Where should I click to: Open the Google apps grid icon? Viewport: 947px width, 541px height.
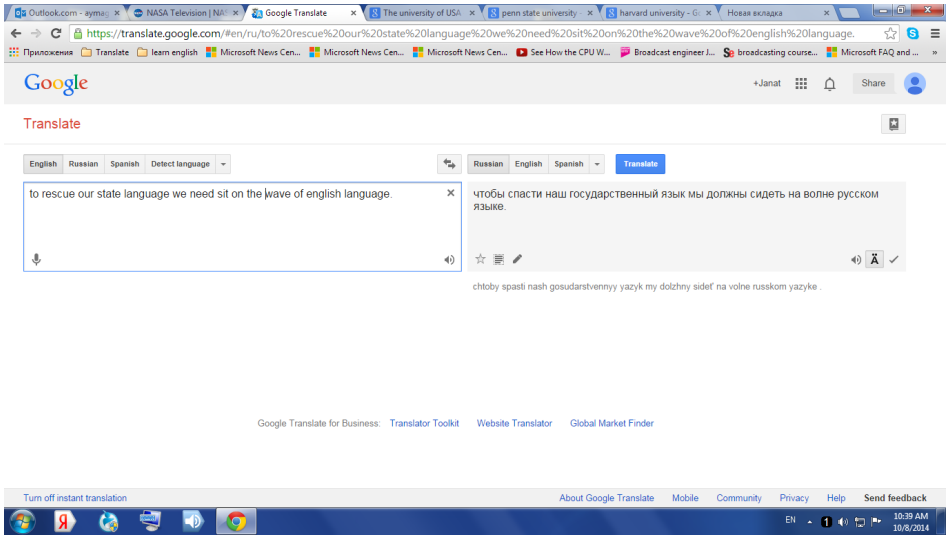pyautogui.click(x=801, y=83)
